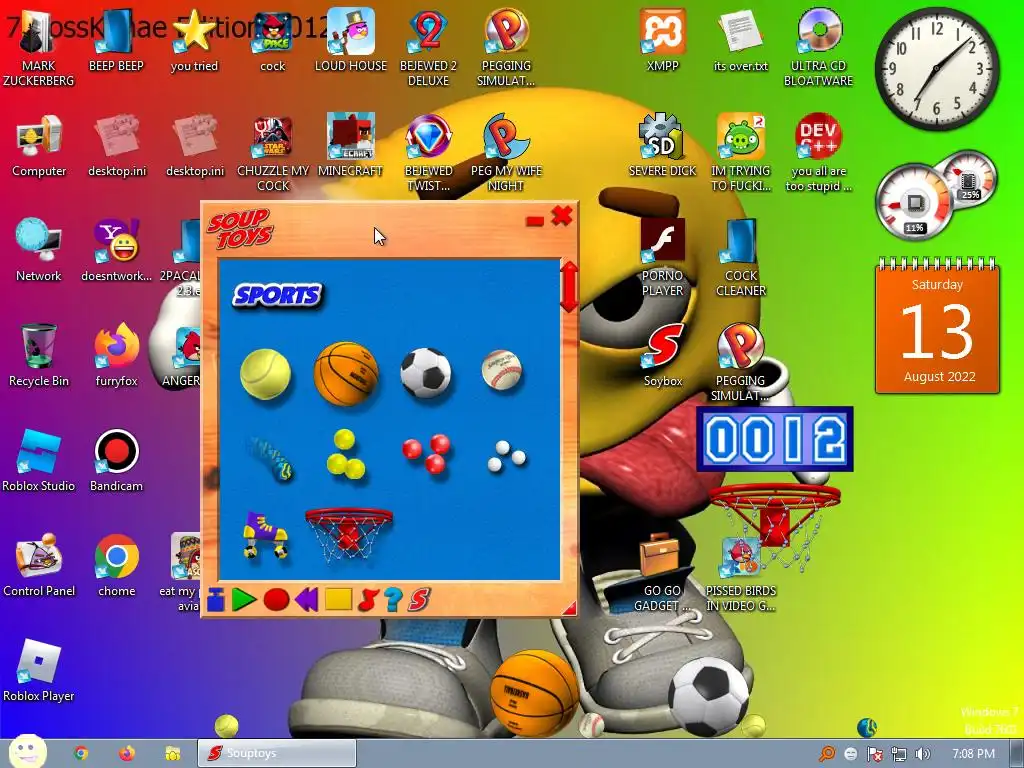This screenshot has height=768, width=1024.
Task: Click the CPU meter gadget
Action: coord(914,202)
